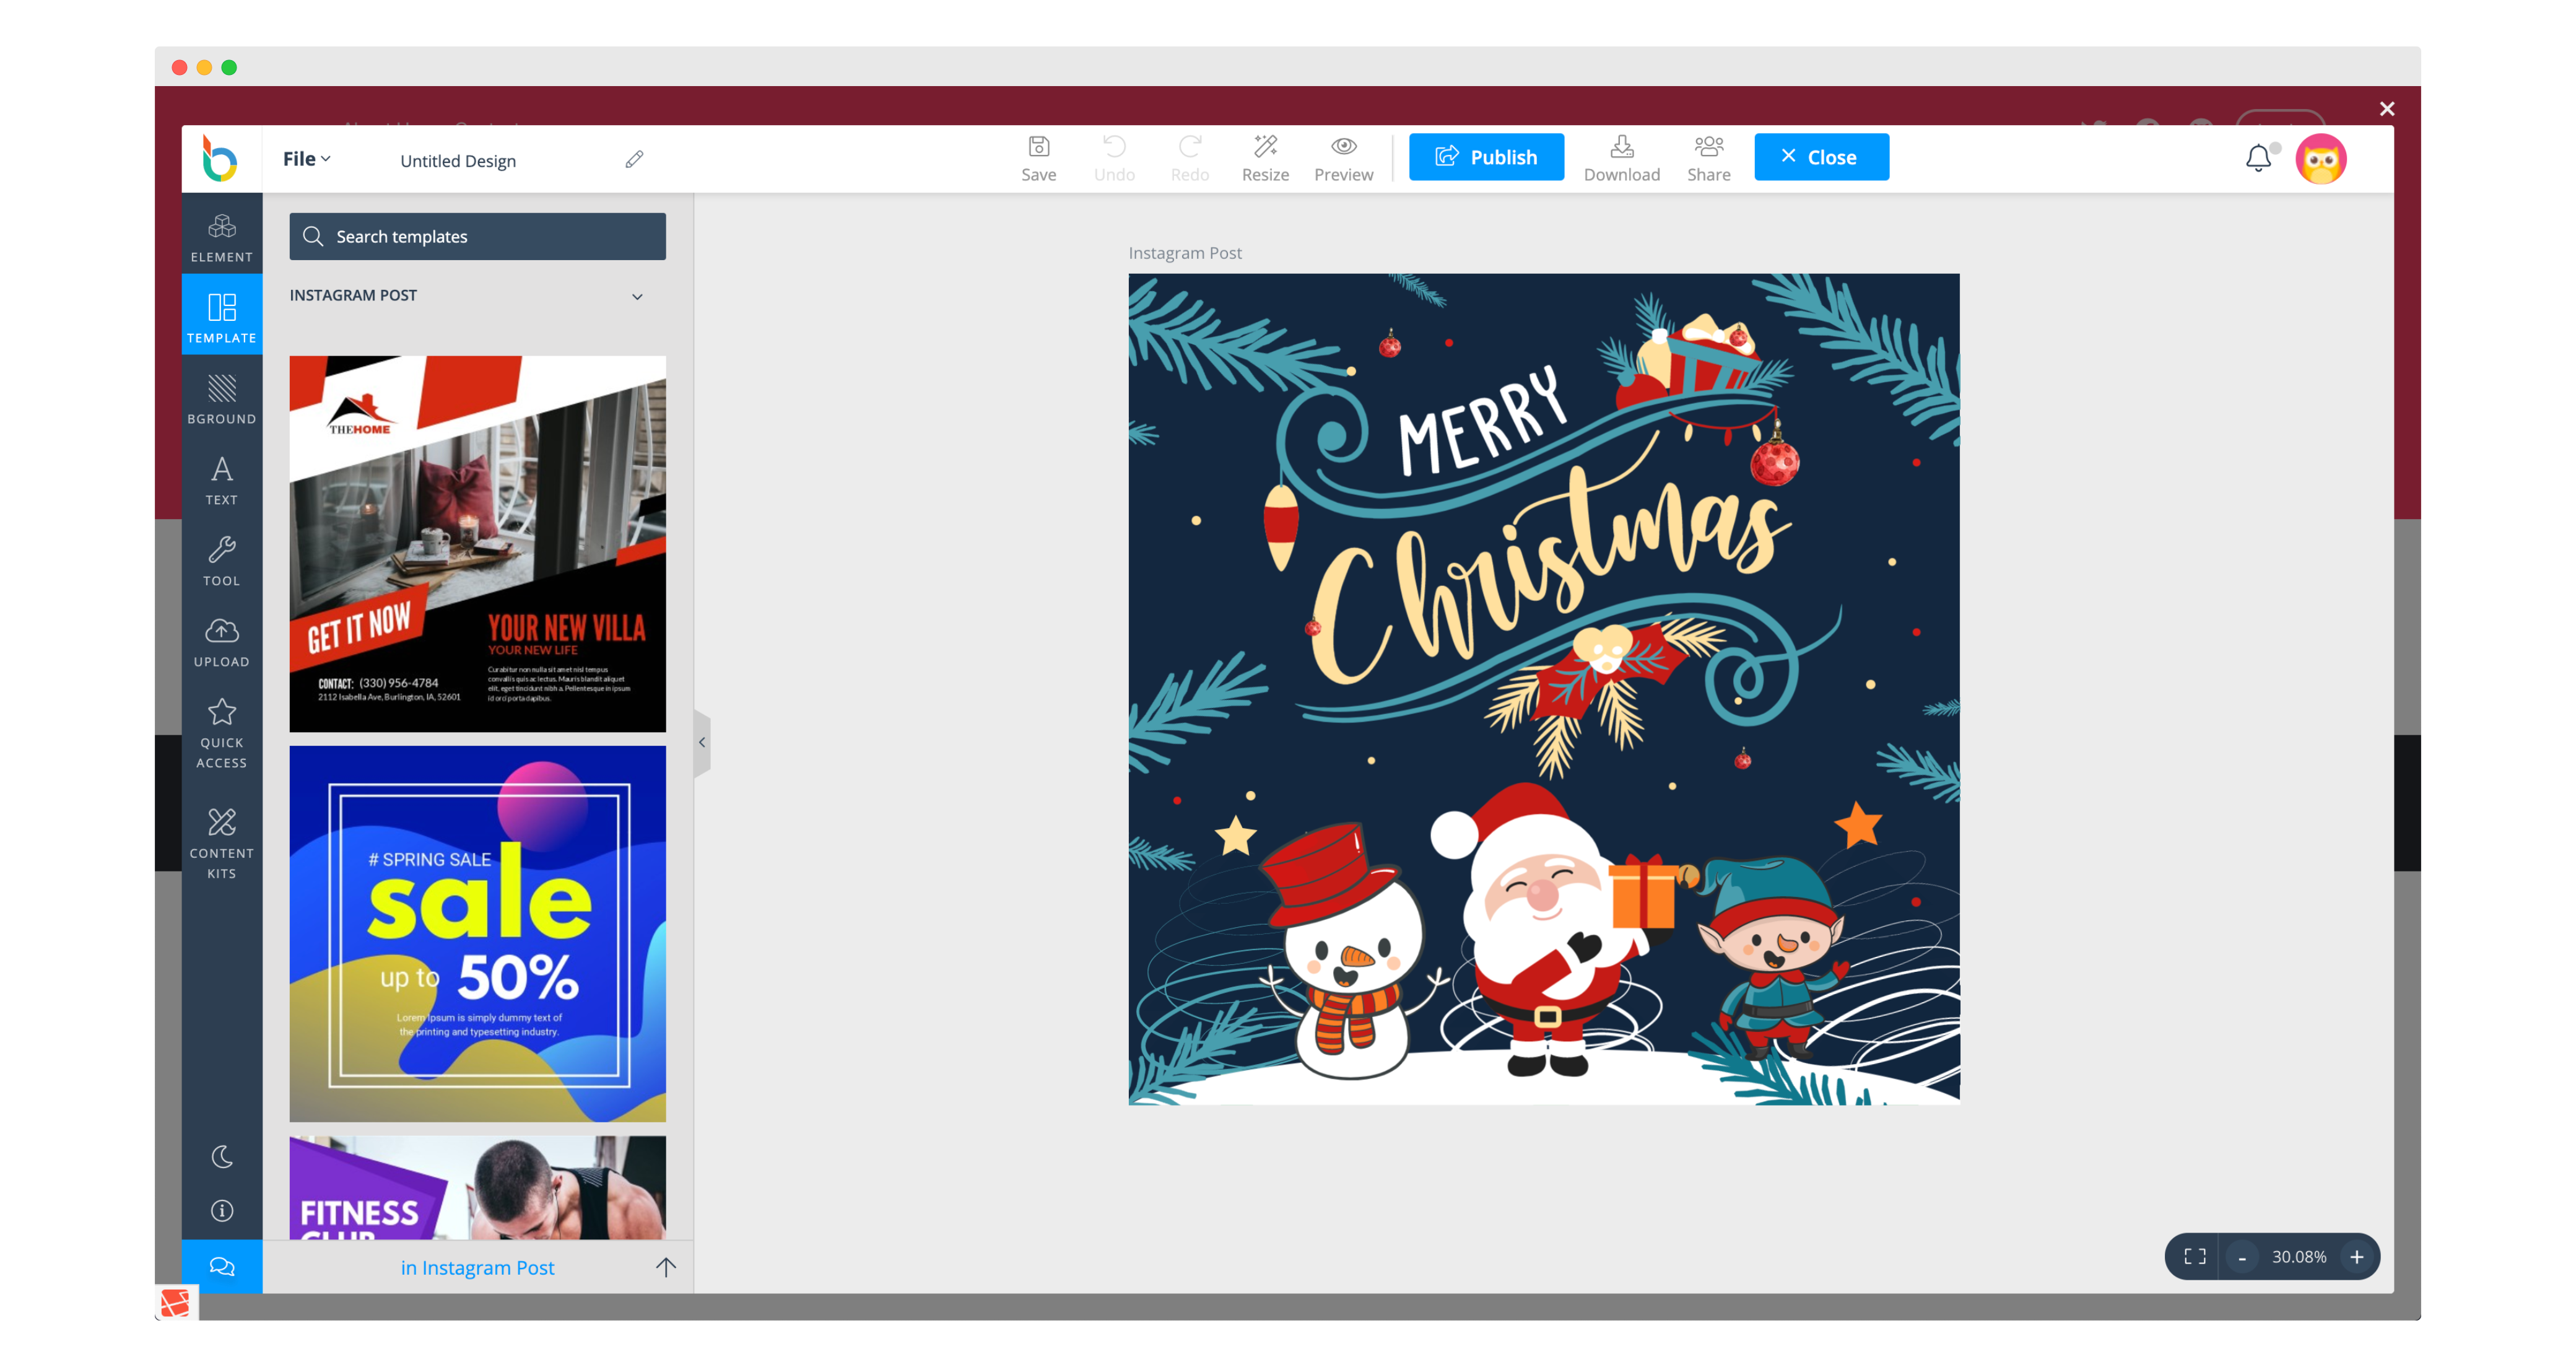Toggle dark mode moon icon

point(221,1156)
